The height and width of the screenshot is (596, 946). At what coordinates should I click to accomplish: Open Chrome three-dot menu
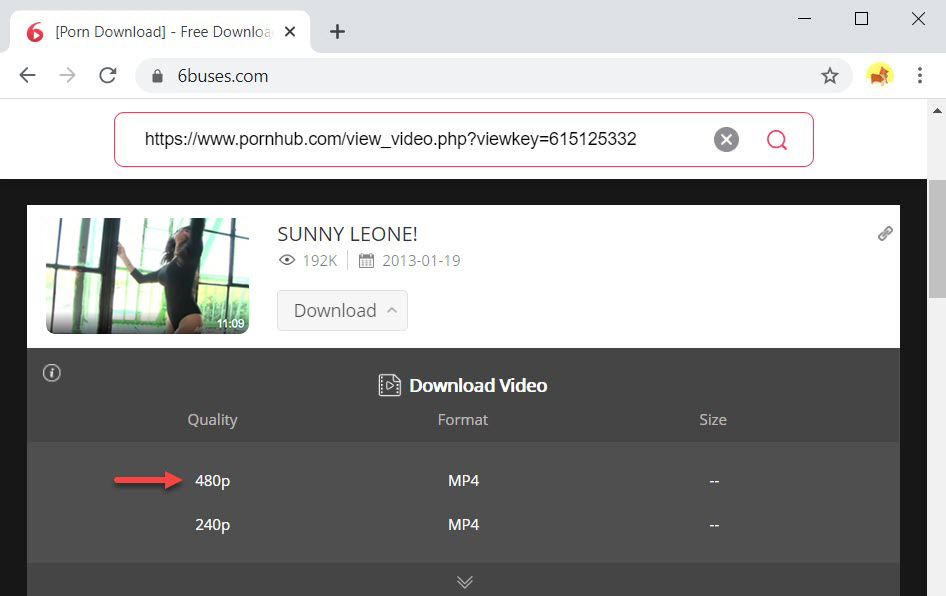pyautogui.click(x=919, y=75)
